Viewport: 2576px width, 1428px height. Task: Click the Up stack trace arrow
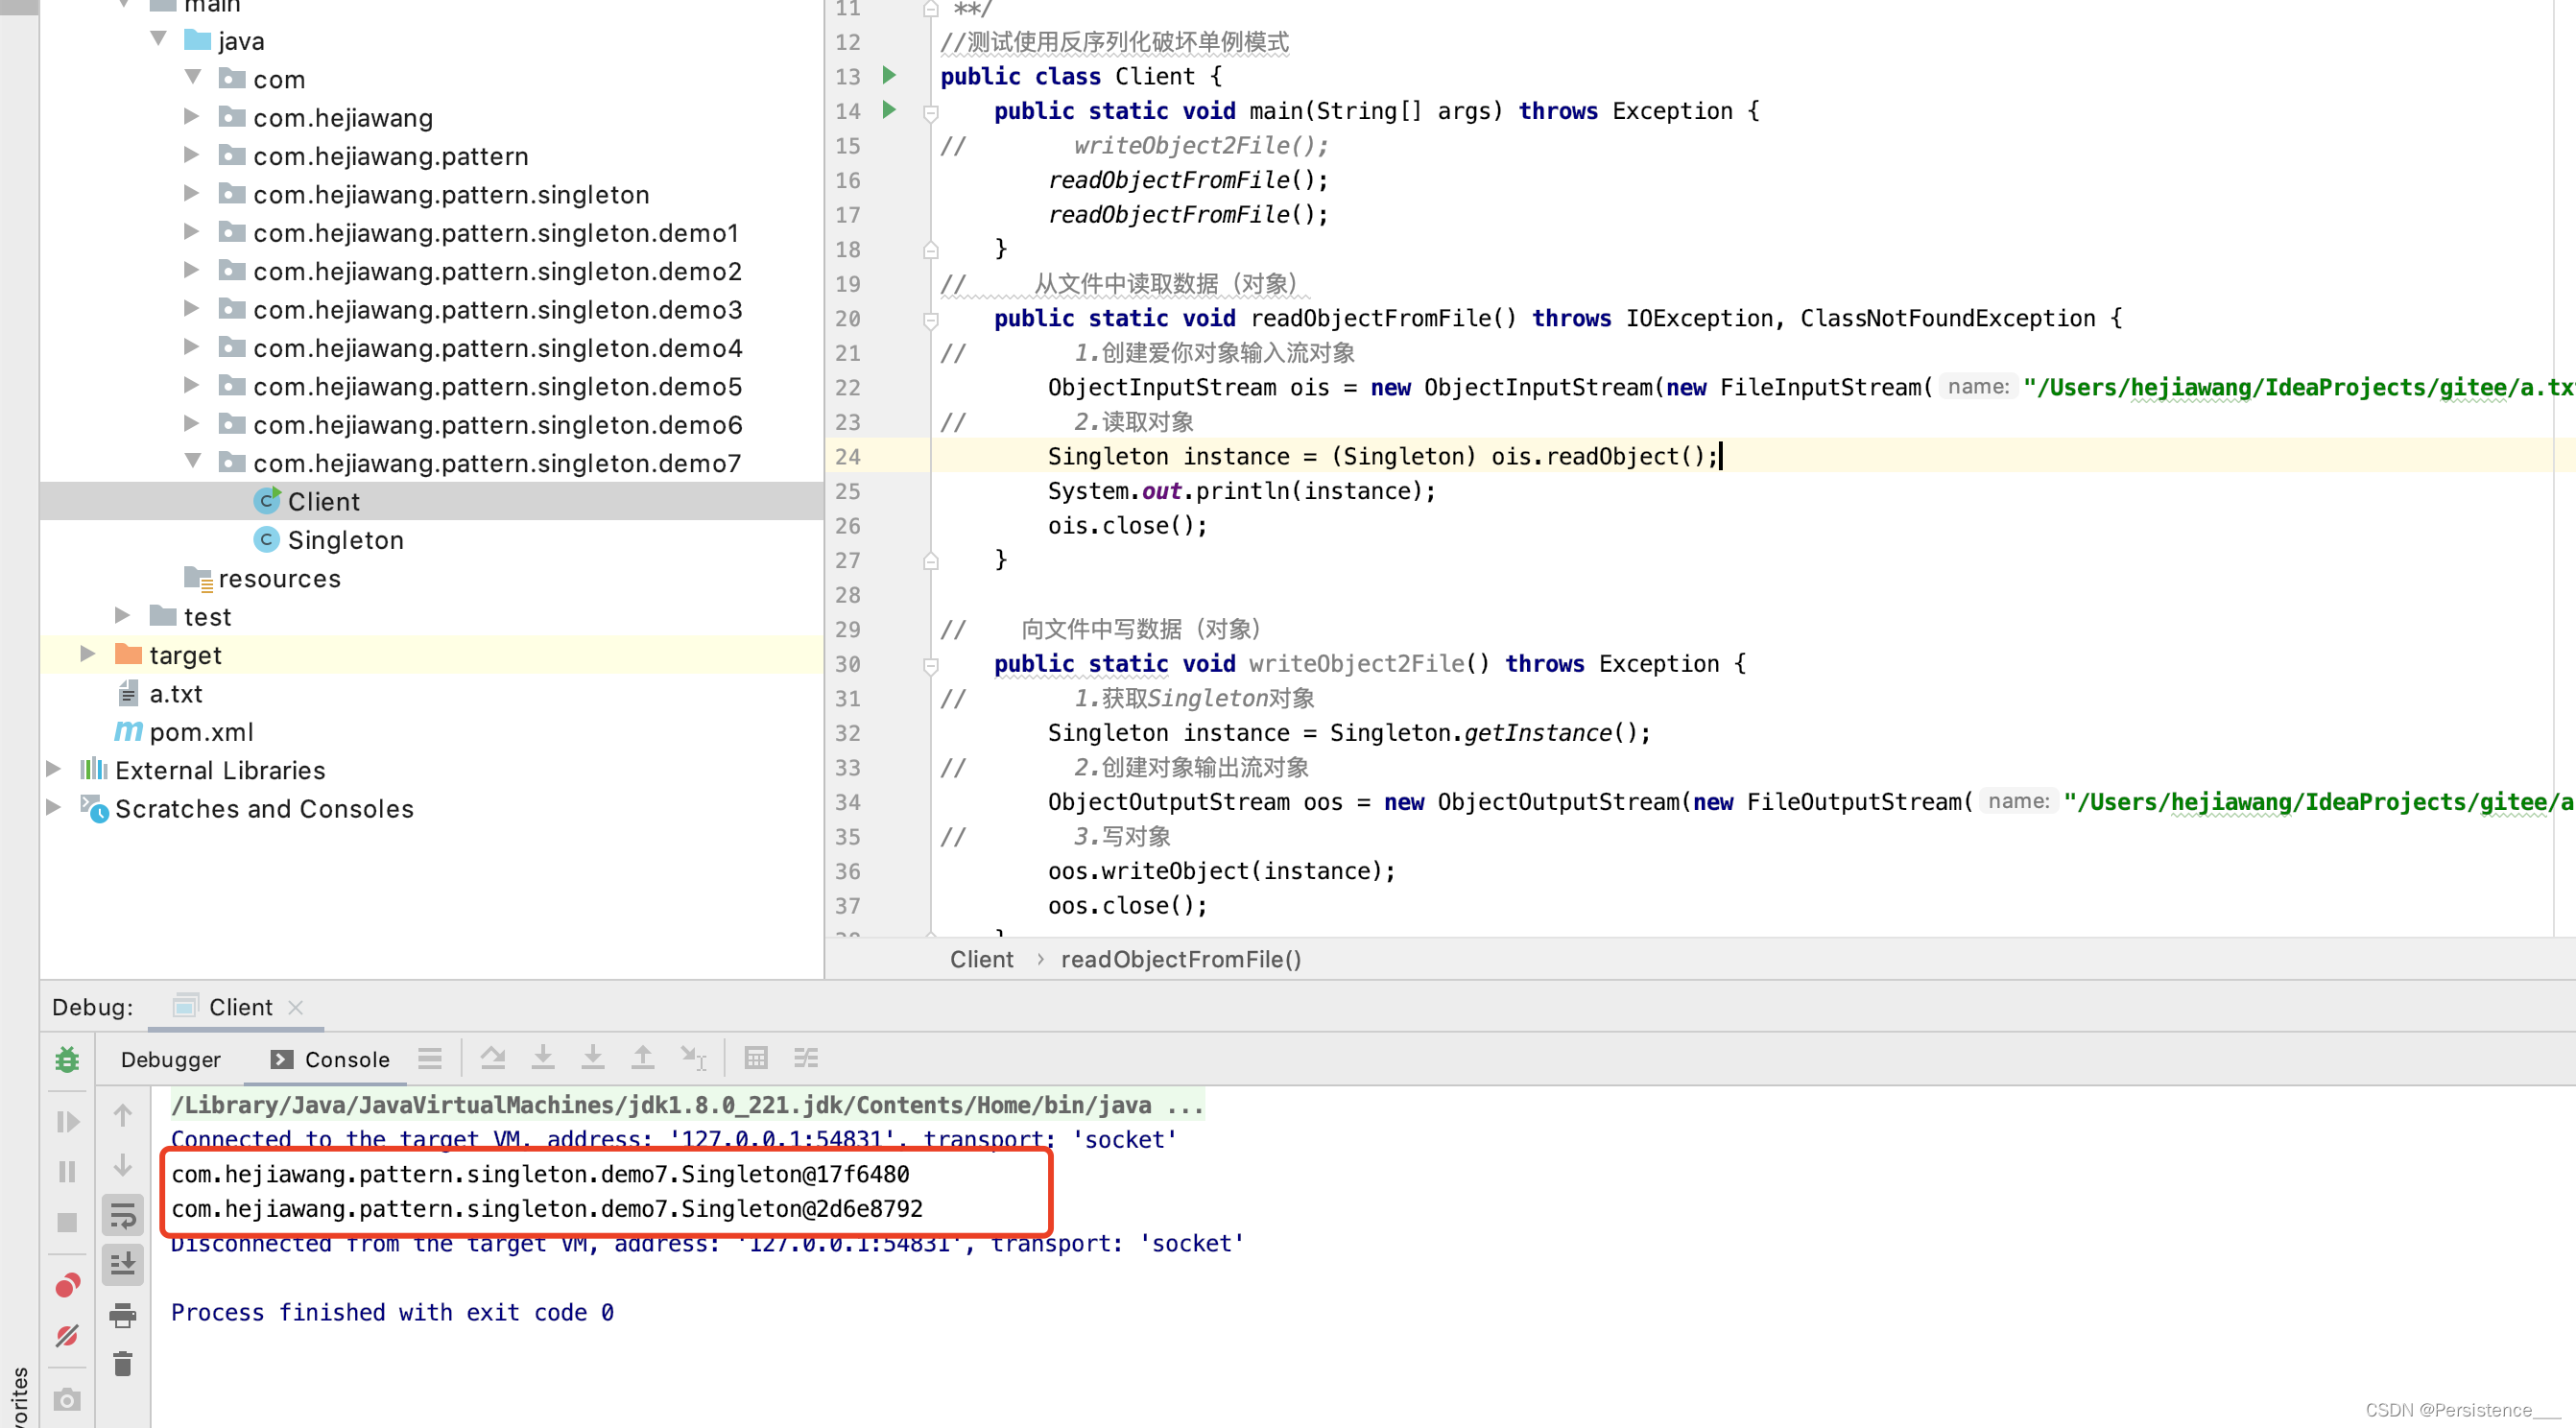pos(122,1115)
